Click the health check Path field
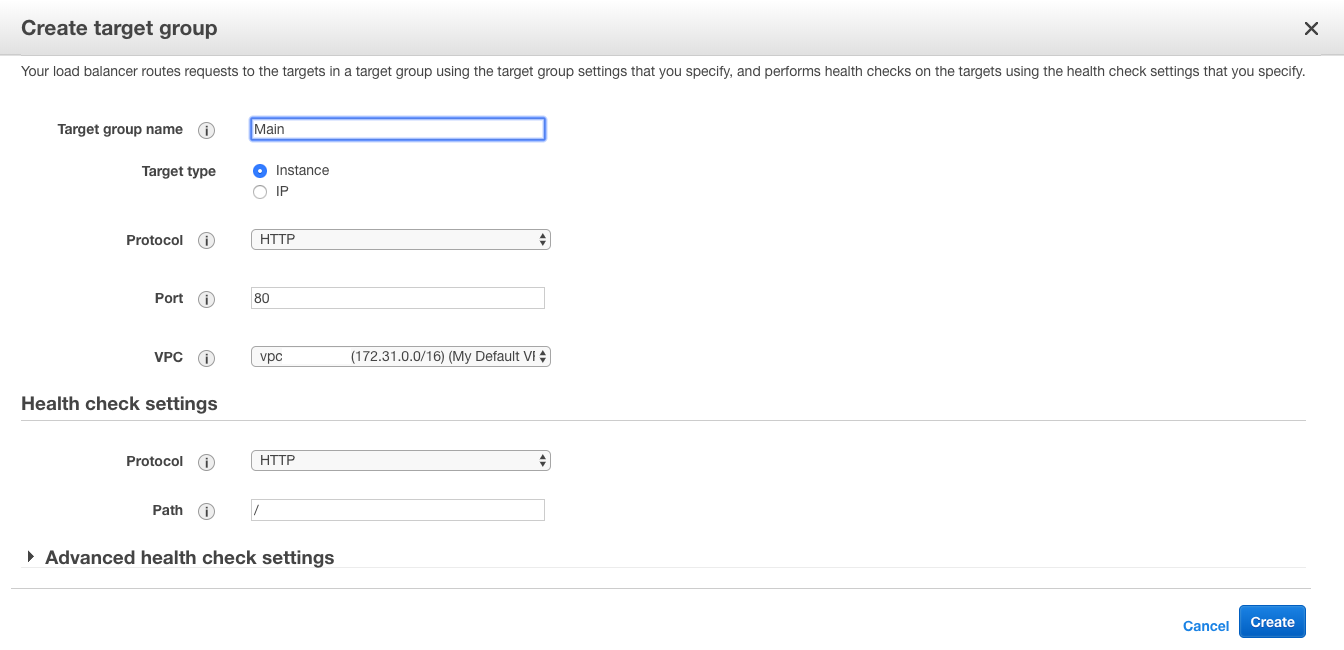This screenshot has height=650, width=1344. (398, 510)
